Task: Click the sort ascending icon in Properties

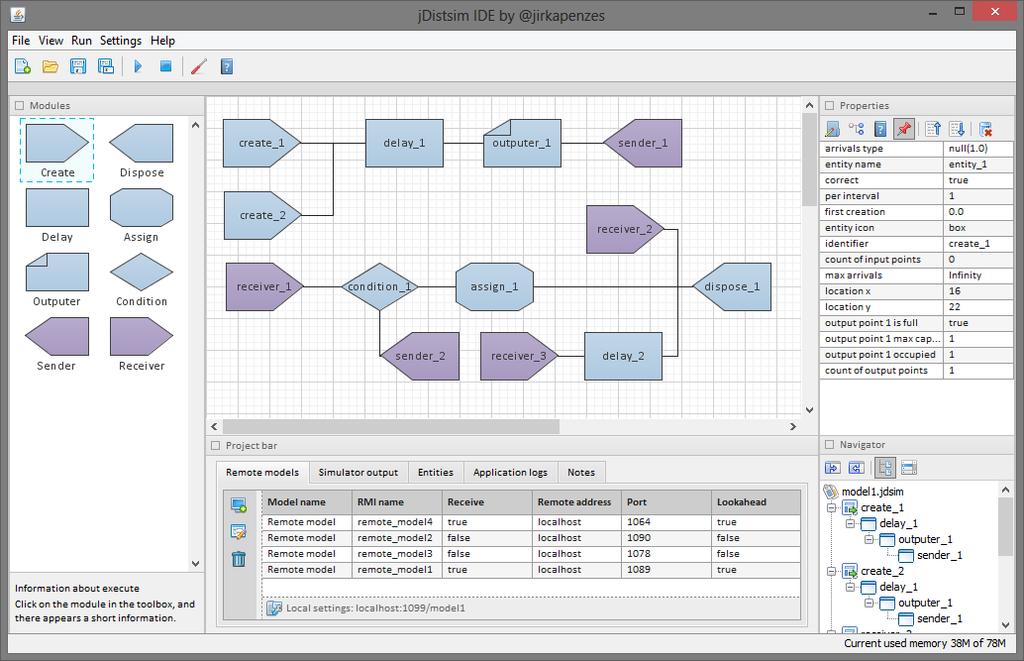Action: click(x=933, y=129)
